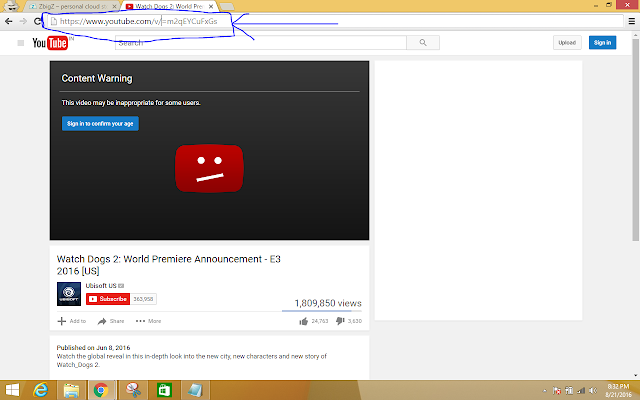Launch Internet Explorer from the taskbar

click(40, 390)
